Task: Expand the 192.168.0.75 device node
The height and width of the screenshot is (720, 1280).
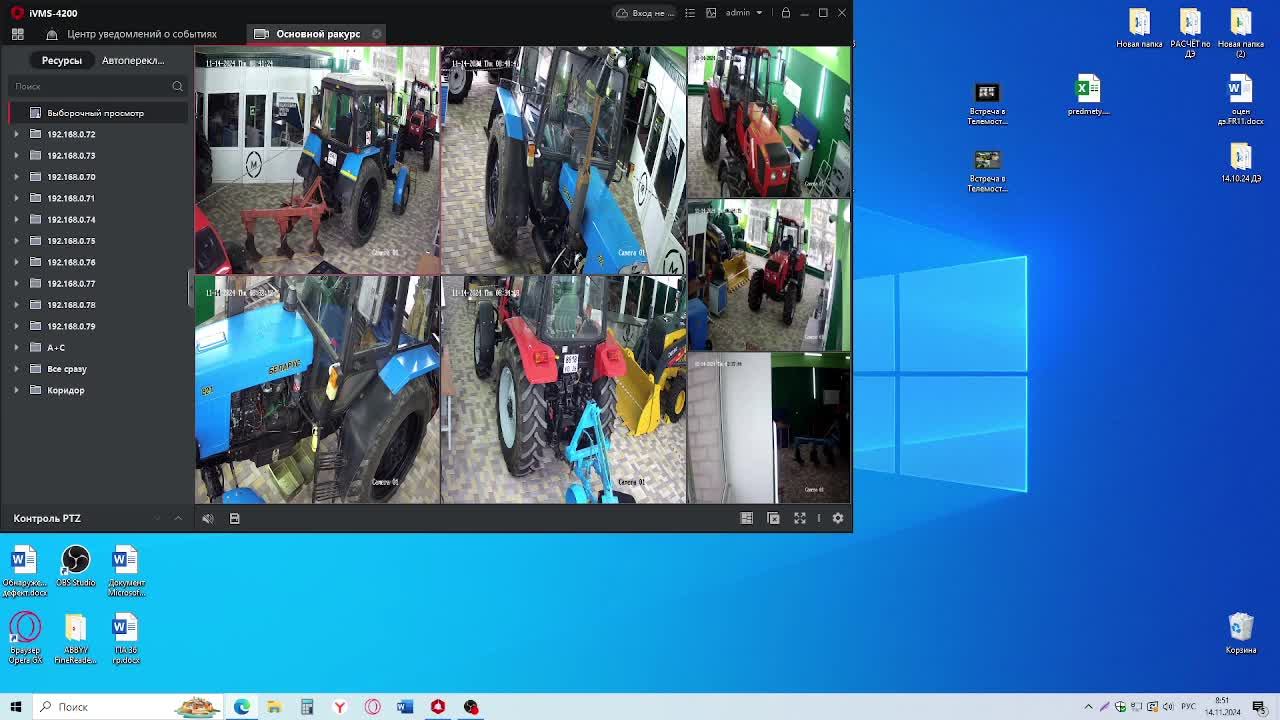Action: (16, 241)
